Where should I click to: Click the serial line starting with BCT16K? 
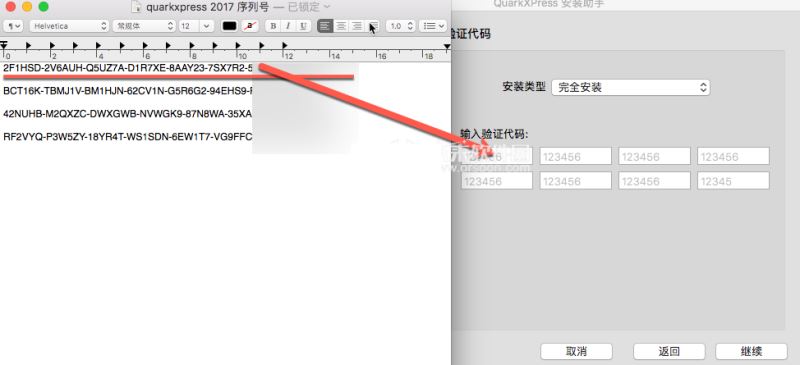[x=128, y=91]
